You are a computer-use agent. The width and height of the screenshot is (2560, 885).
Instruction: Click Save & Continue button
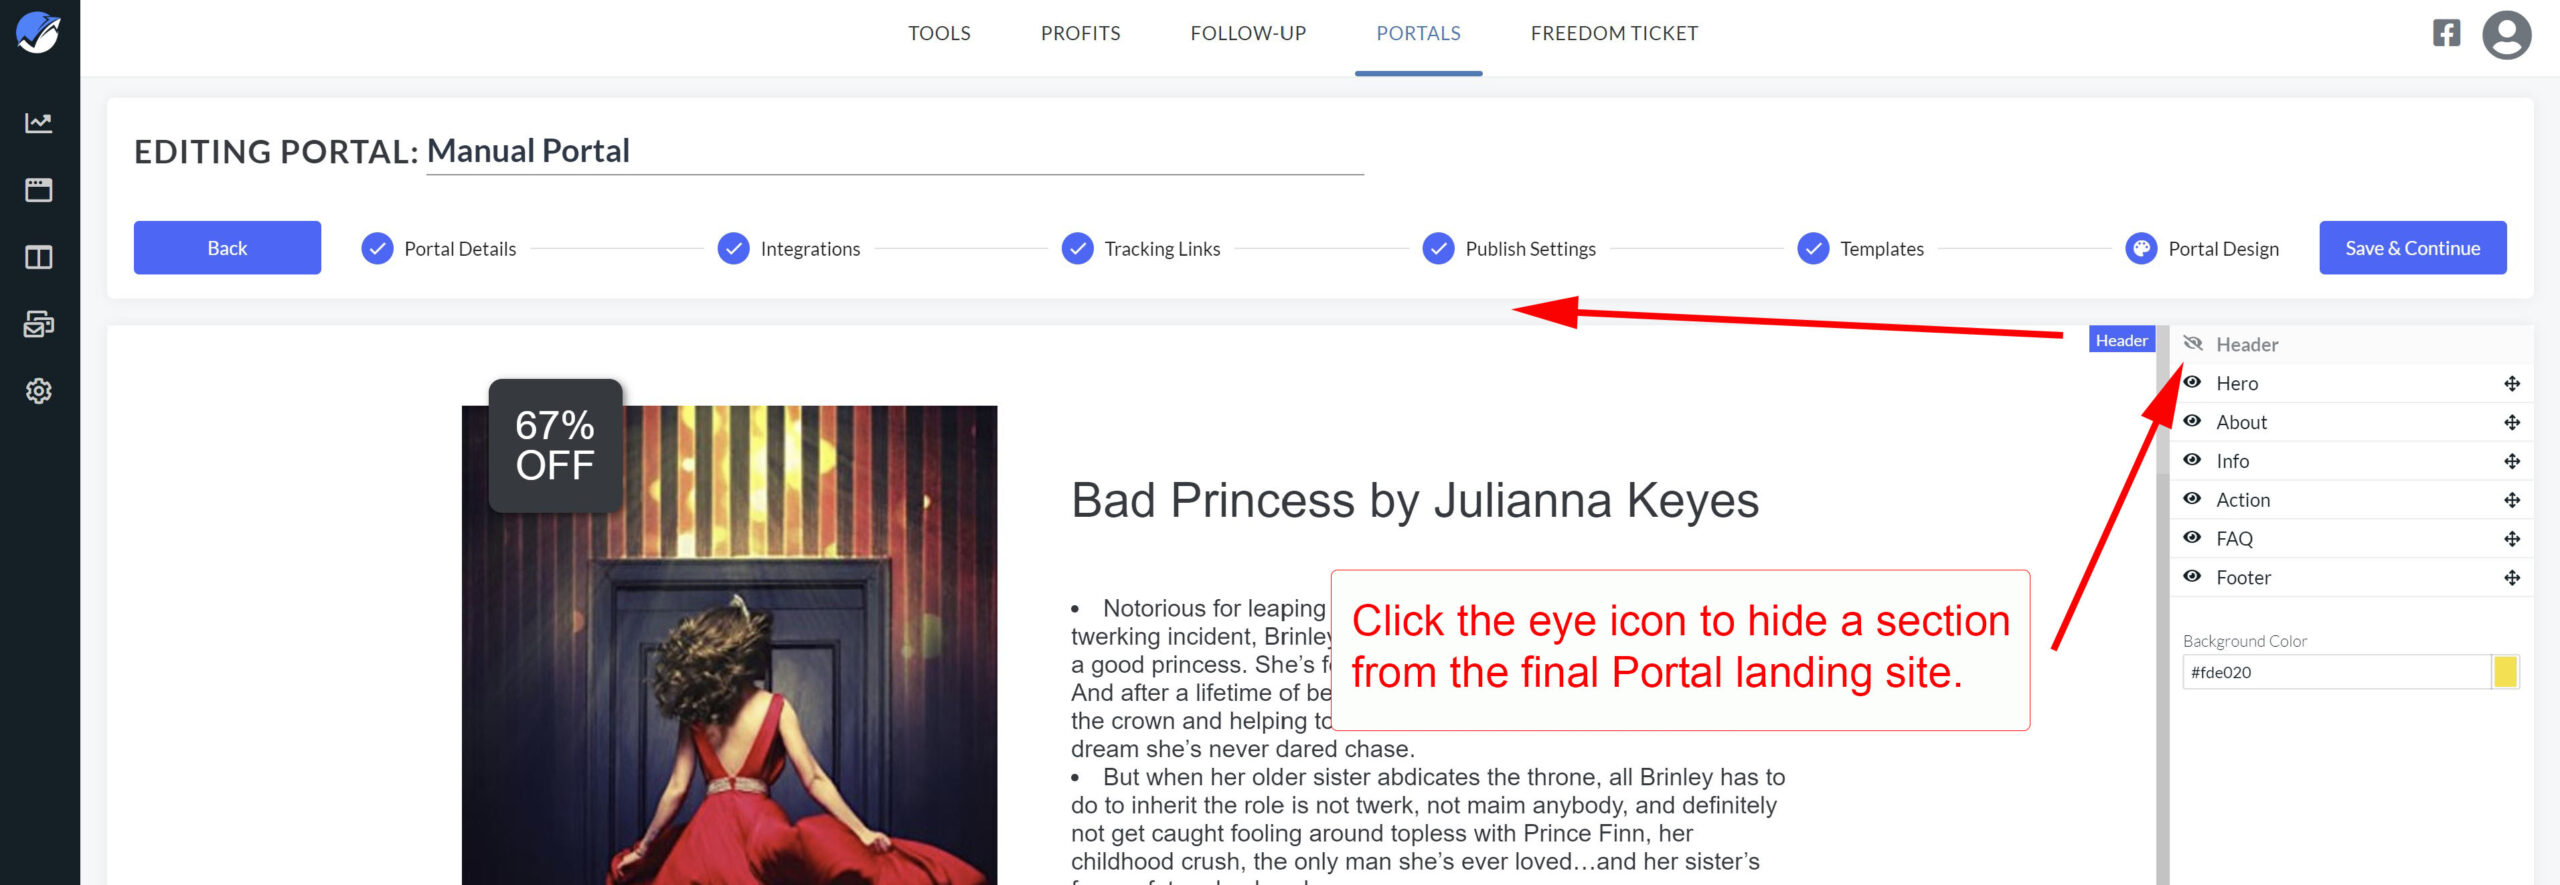[2412, 248]
